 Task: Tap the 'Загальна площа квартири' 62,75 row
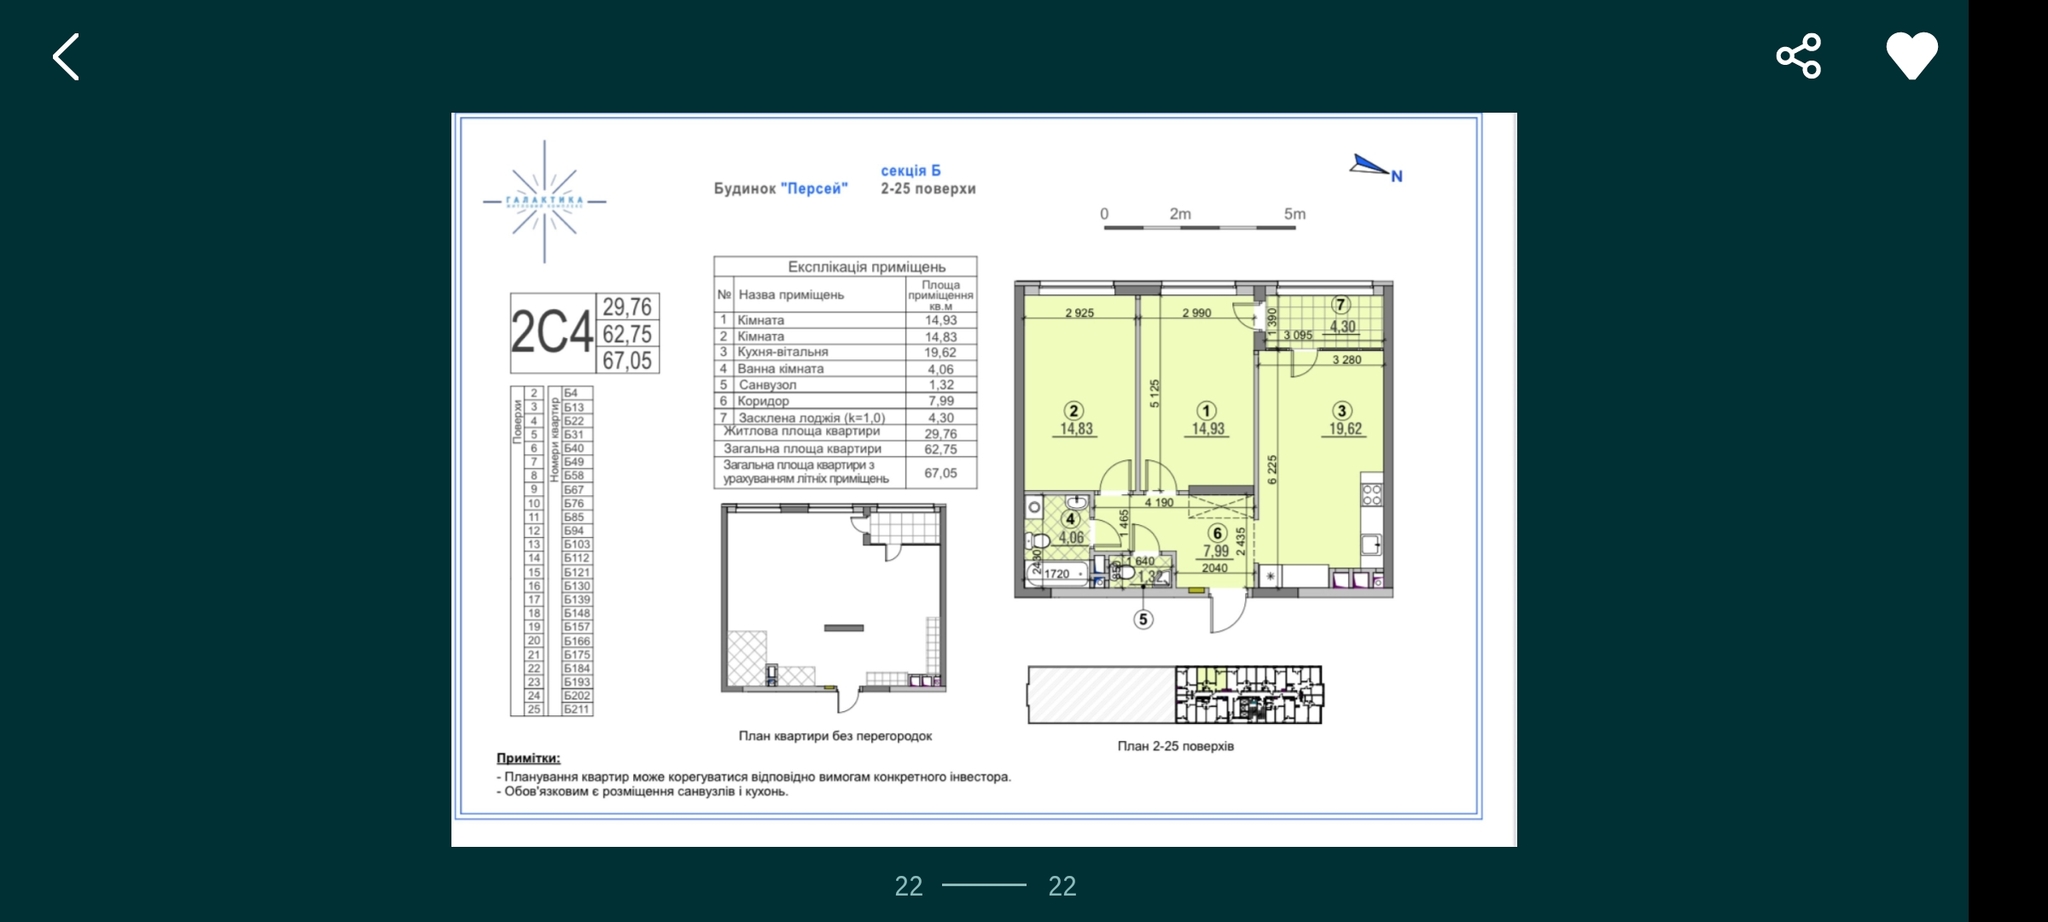[x=845, y=449]
